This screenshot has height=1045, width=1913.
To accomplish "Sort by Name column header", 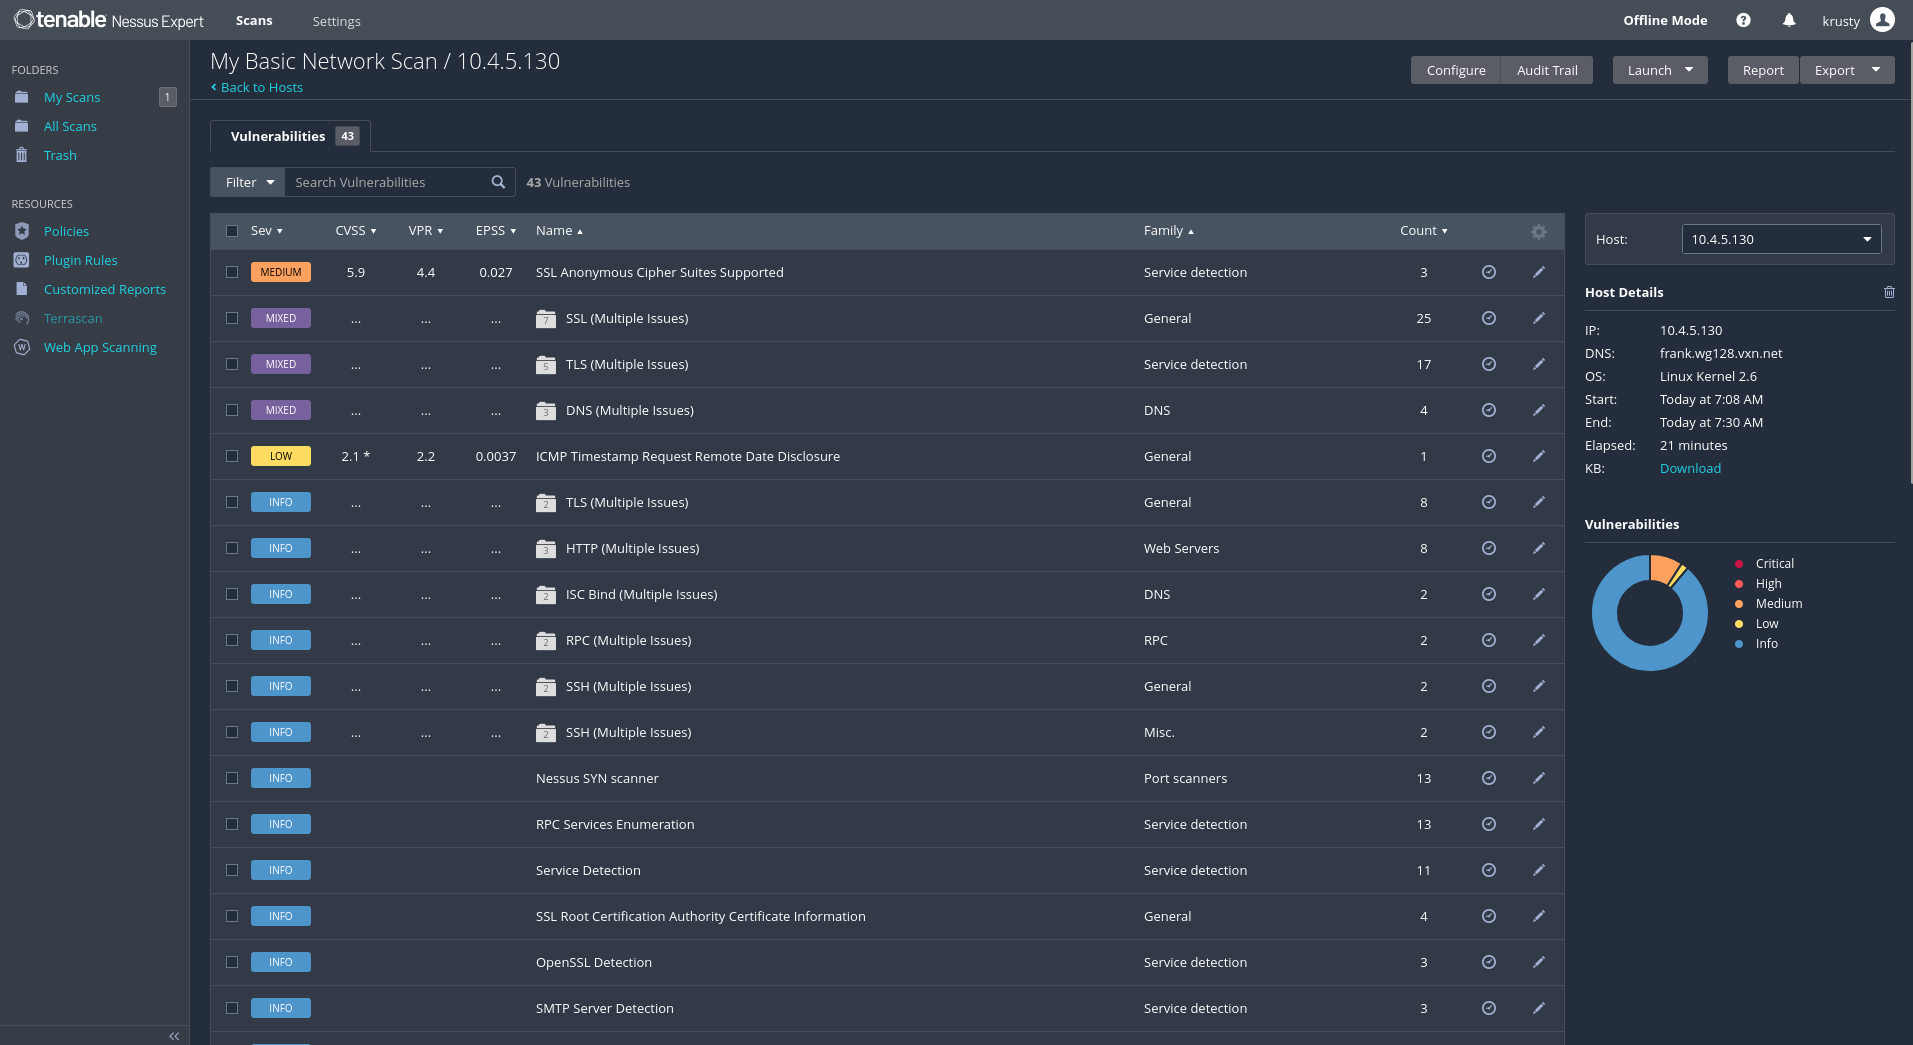I will coord(559,231).
